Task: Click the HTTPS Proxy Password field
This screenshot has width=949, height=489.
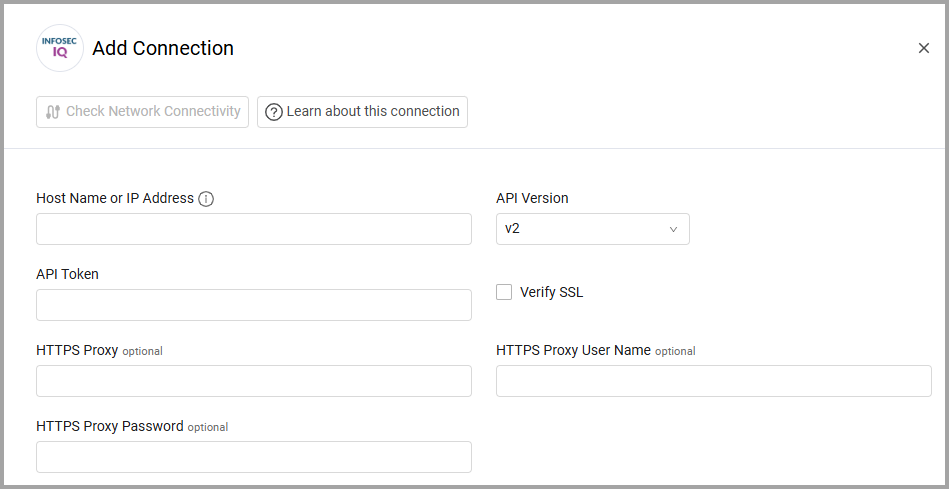Action: (x=253, y=457)
